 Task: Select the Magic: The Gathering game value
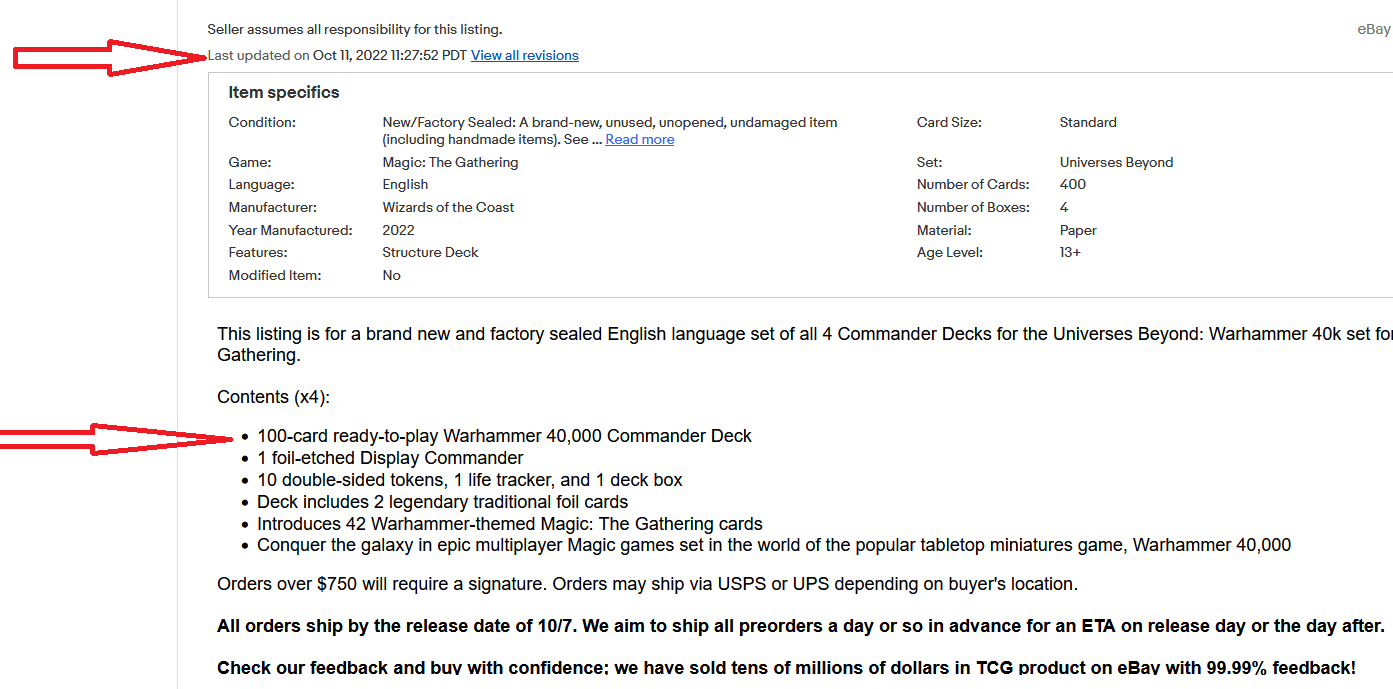(450, 162)
